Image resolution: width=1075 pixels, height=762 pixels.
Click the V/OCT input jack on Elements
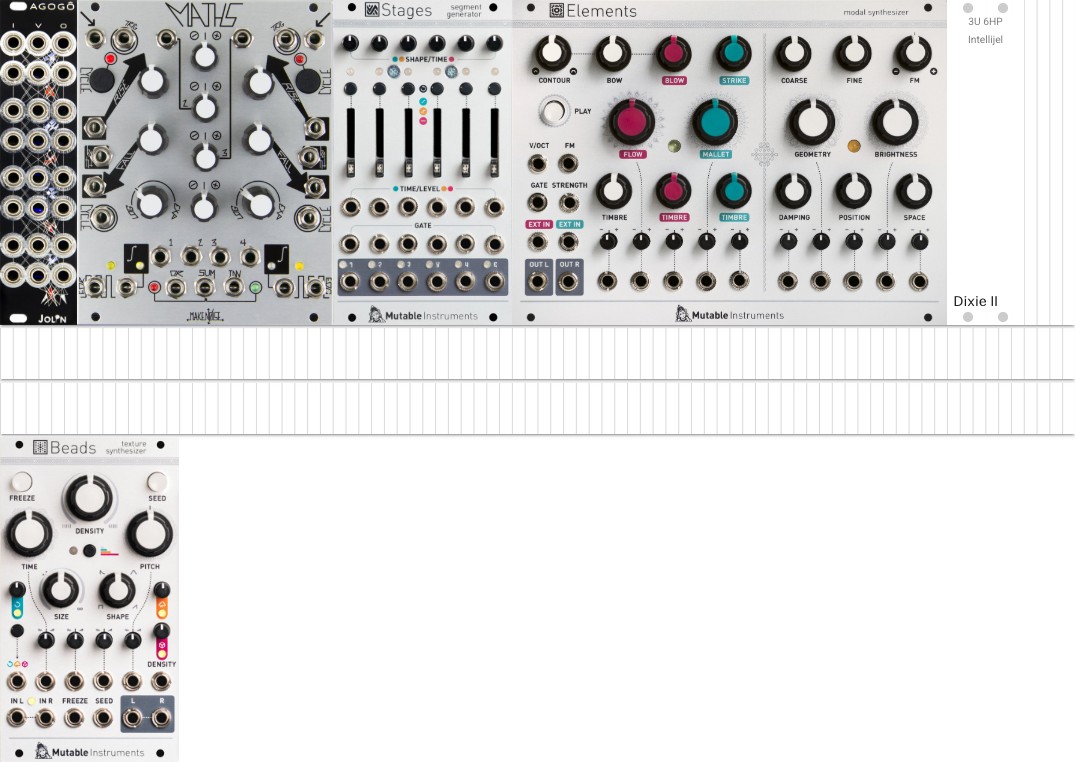(538, 163)
